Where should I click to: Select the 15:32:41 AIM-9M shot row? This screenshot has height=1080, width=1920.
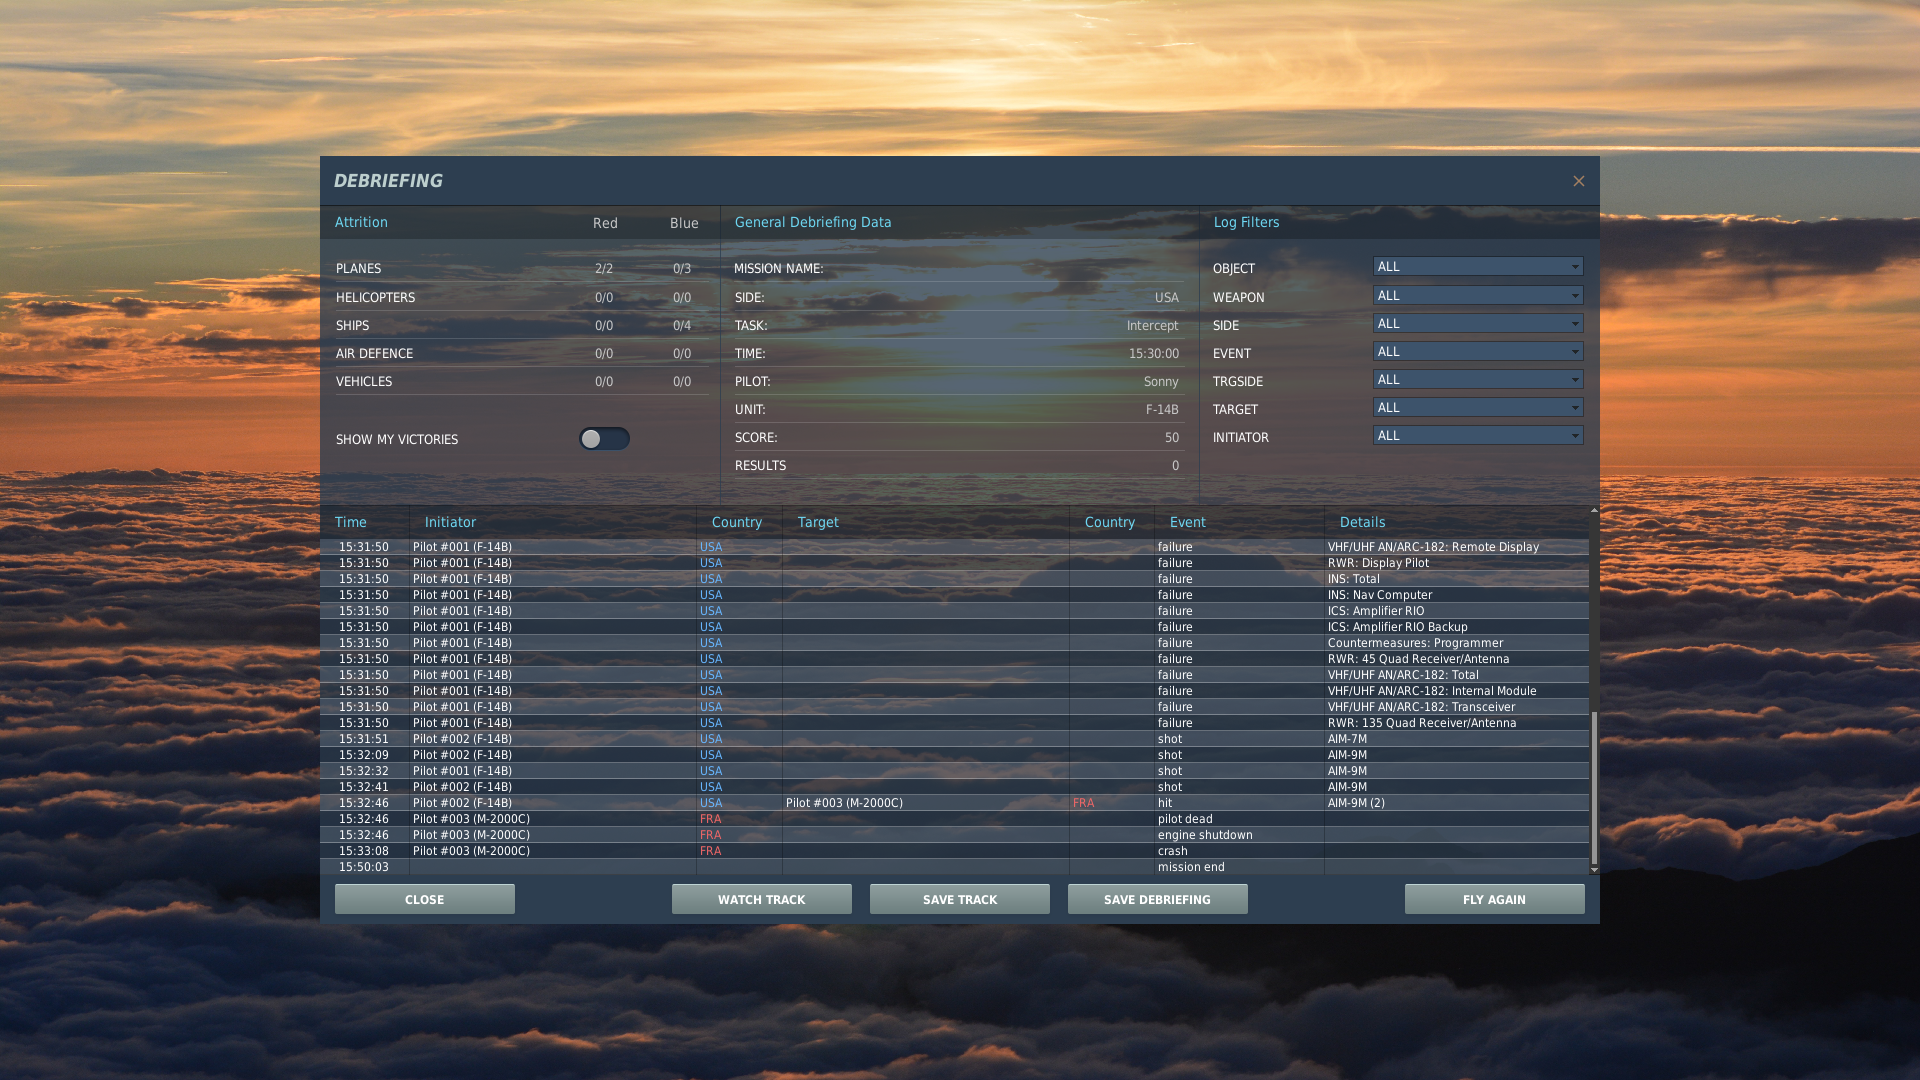954,787
